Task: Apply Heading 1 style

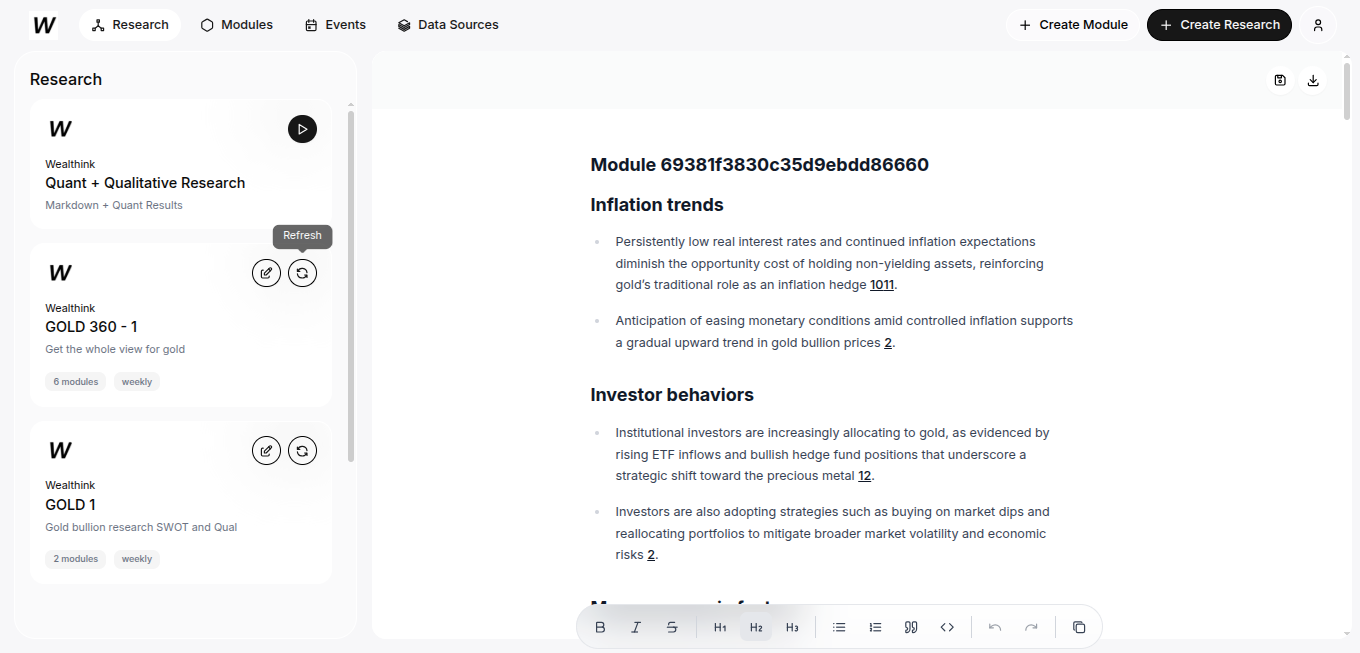Action: 720,627
